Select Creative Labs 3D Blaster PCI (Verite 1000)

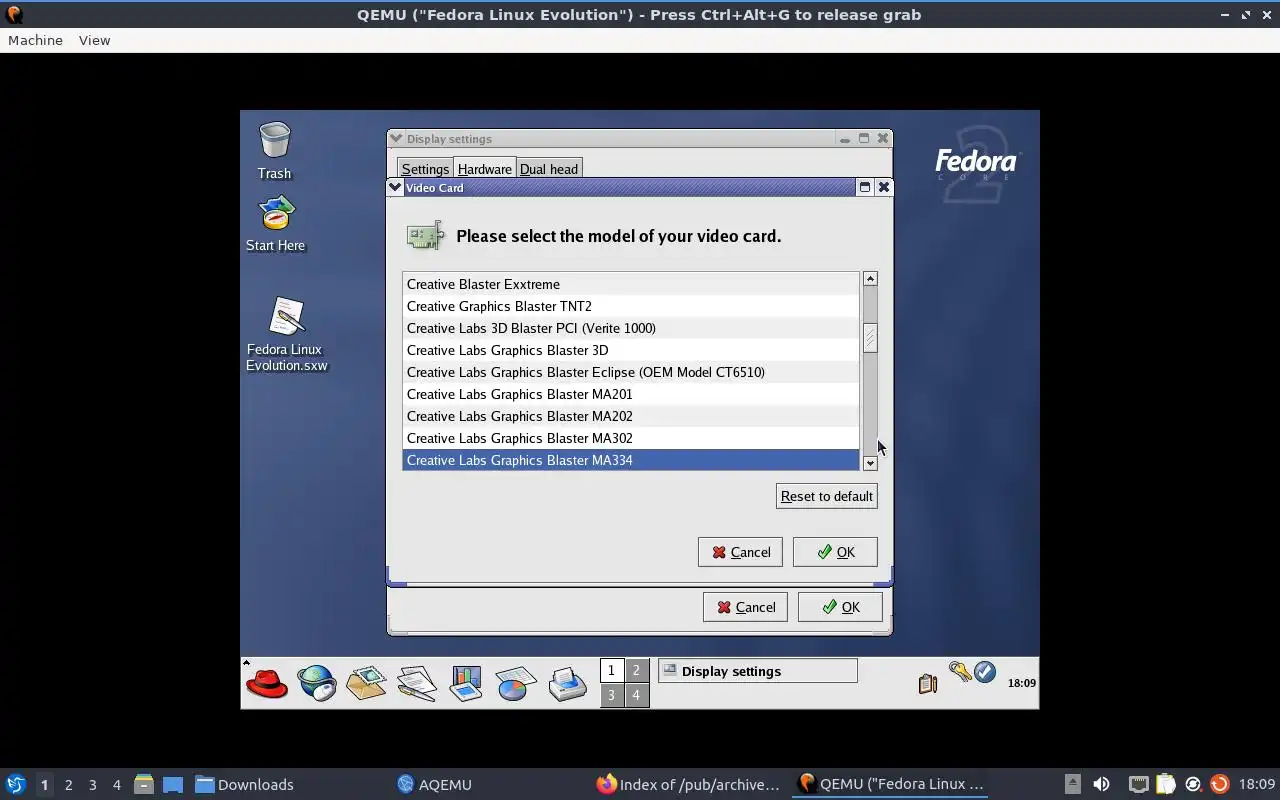click(631, 328)
